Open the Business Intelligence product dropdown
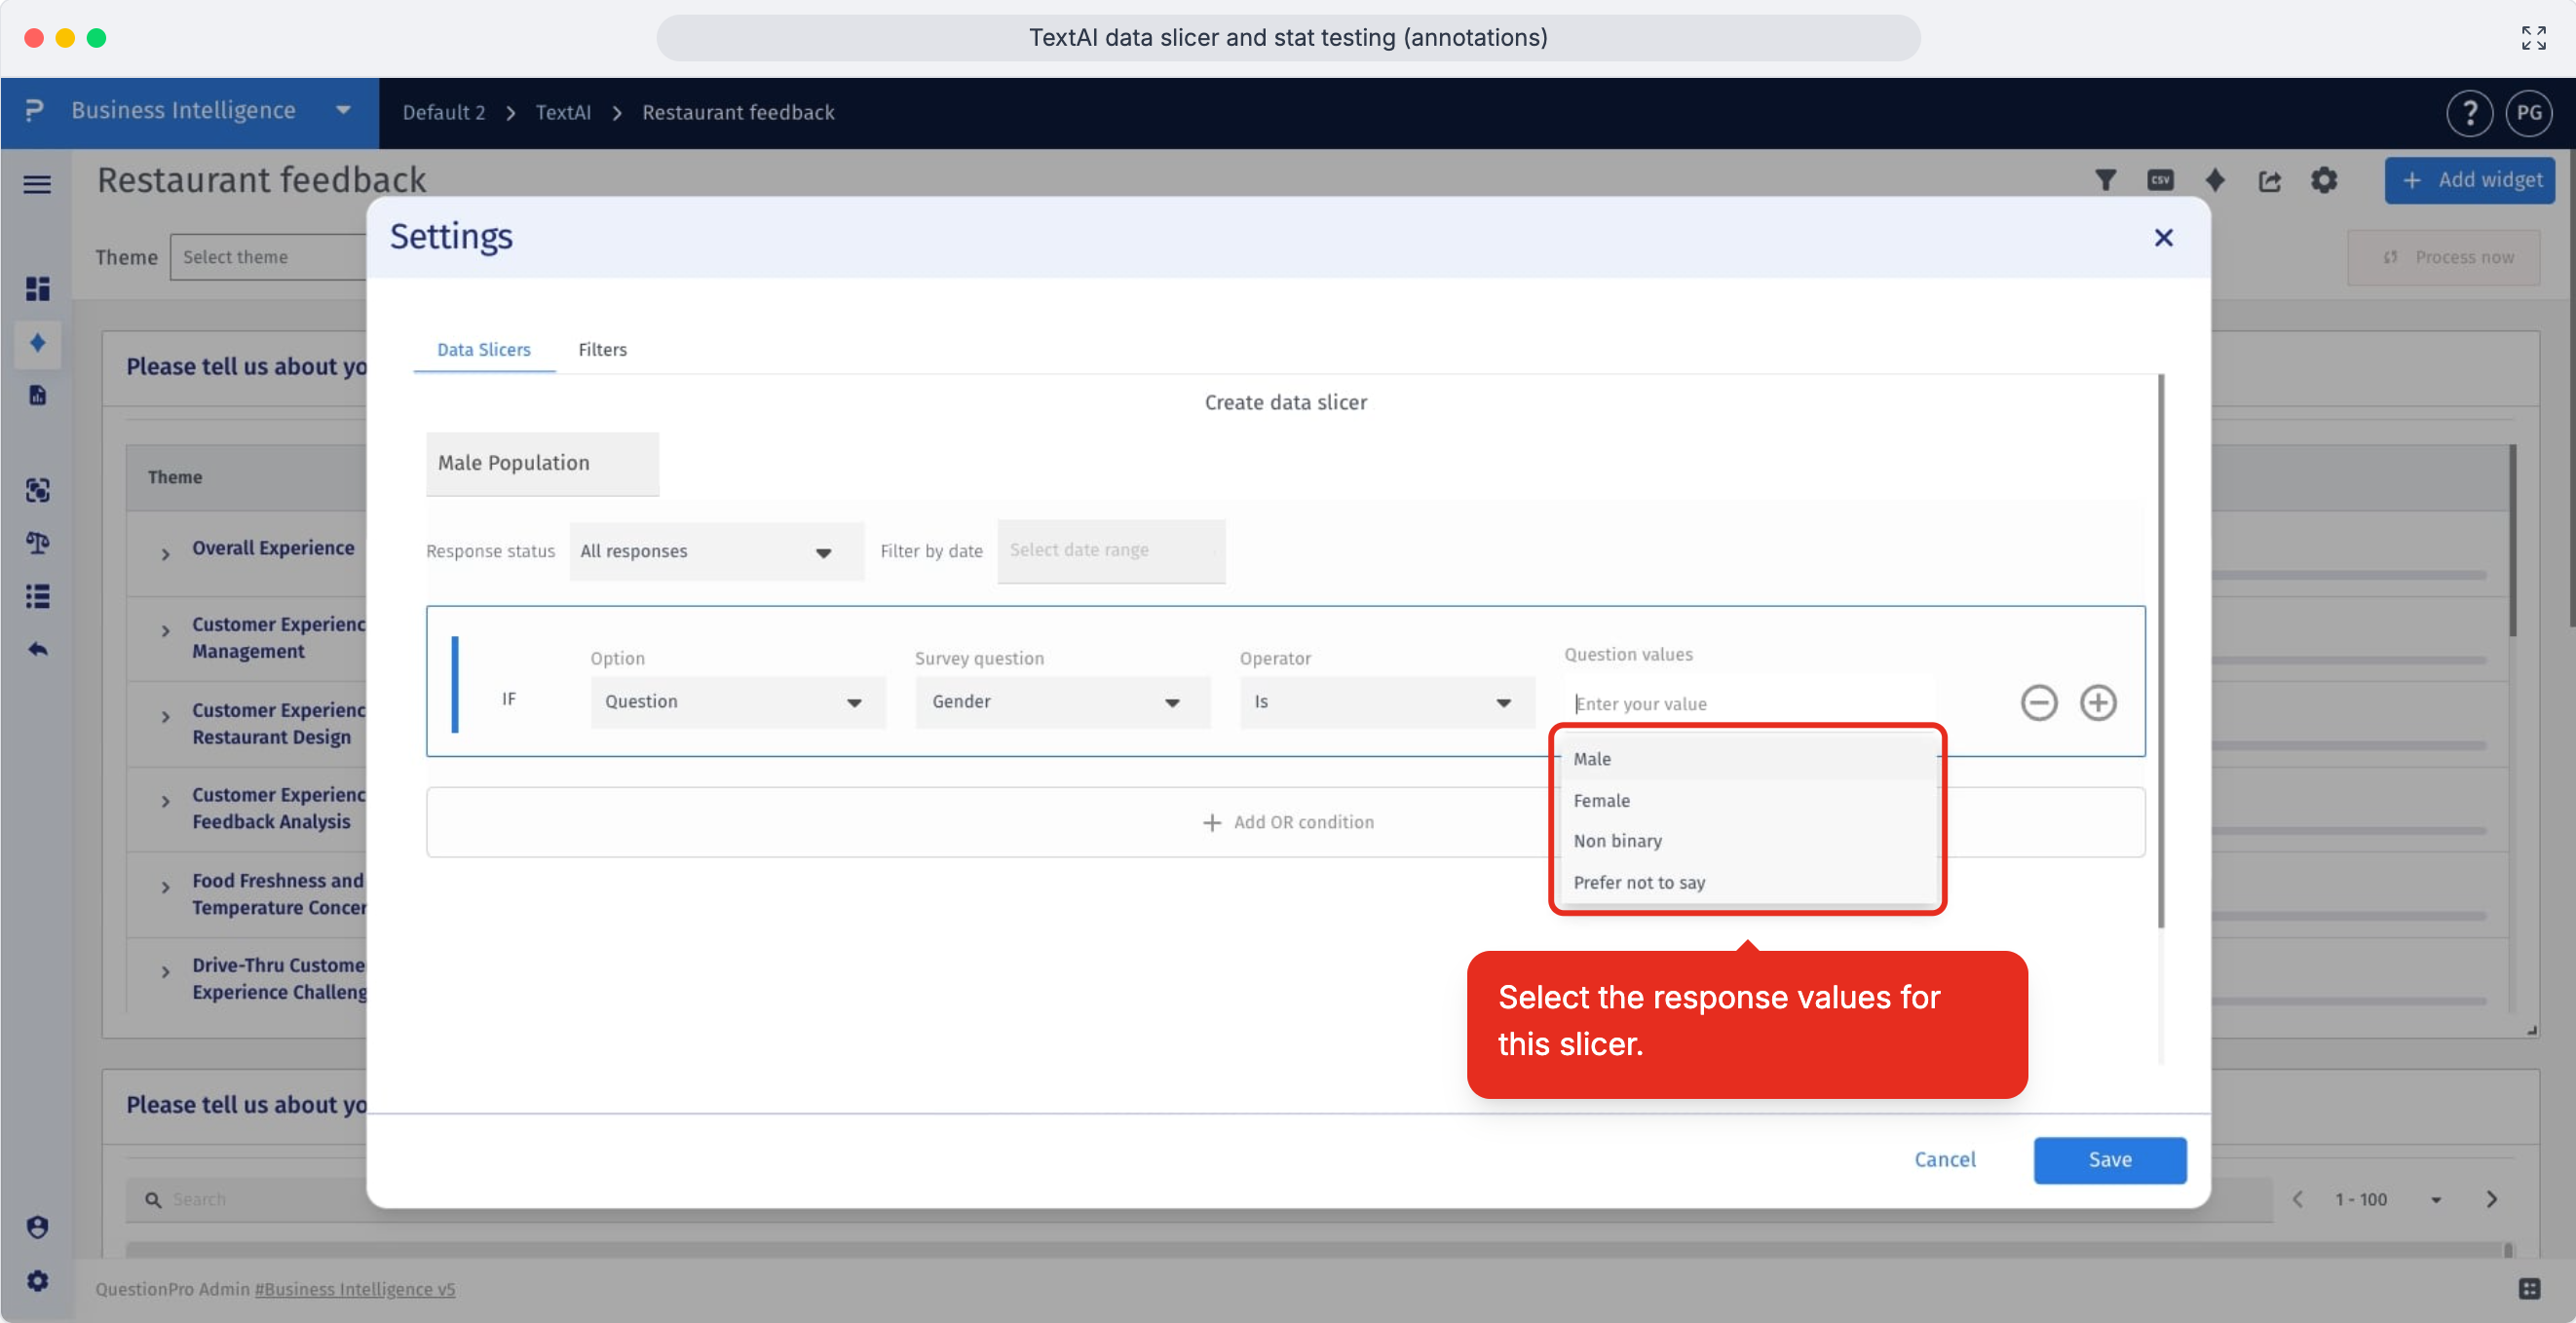This screenshot has width=2576, height=1323. (190, 112)
